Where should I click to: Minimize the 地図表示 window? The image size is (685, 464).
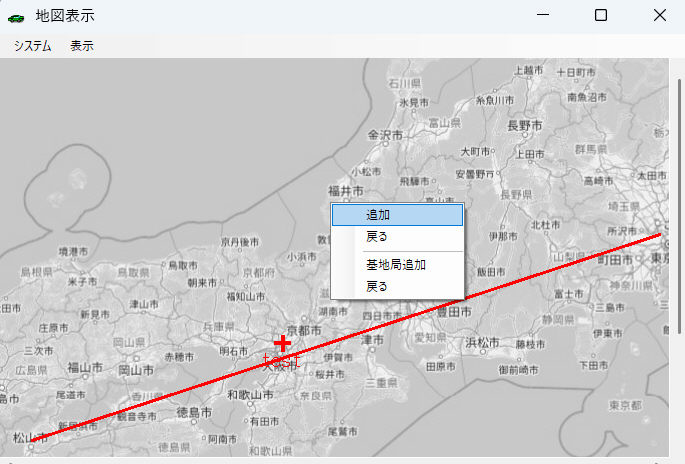pos(543,15)
